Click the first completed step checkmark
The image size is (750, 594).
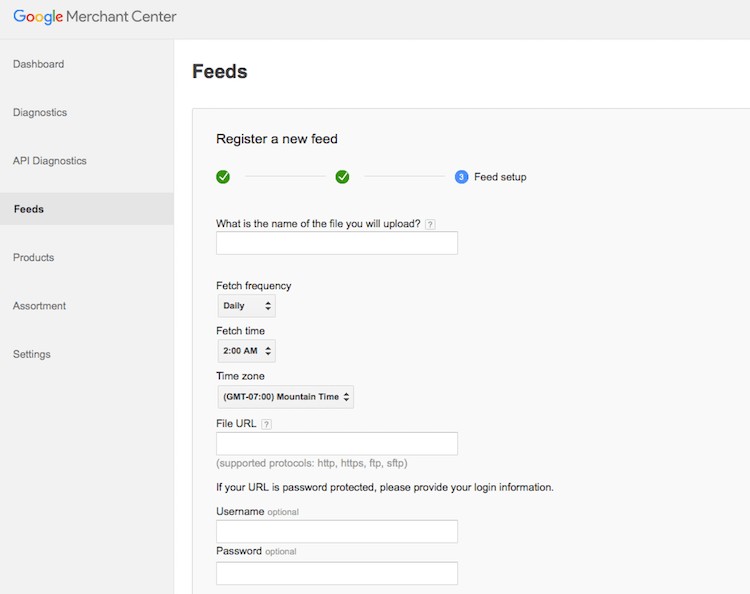[x=223, y=177]
